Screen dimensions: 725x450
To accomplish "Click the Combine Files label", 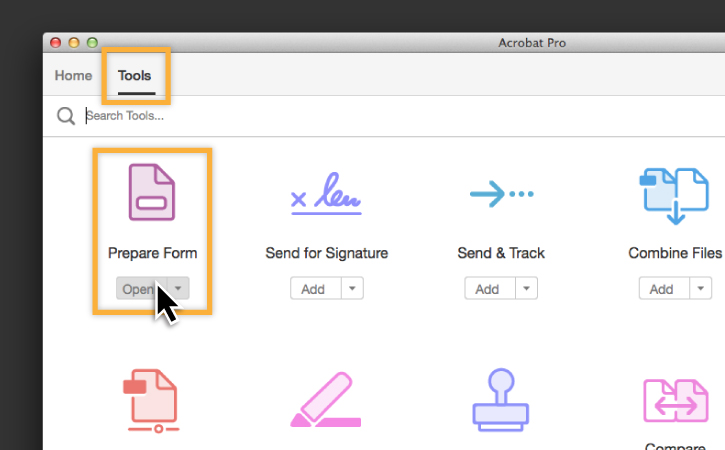I will click(x=675, y=253).
